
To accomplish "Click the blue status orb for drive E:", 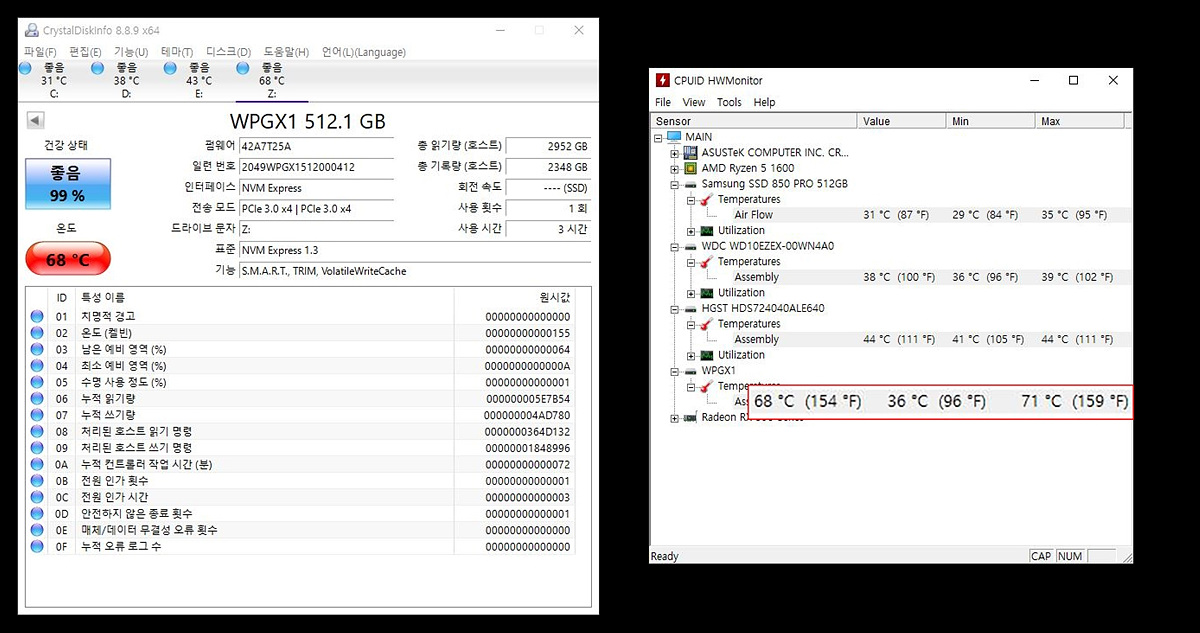I will (x=170, y=68).
